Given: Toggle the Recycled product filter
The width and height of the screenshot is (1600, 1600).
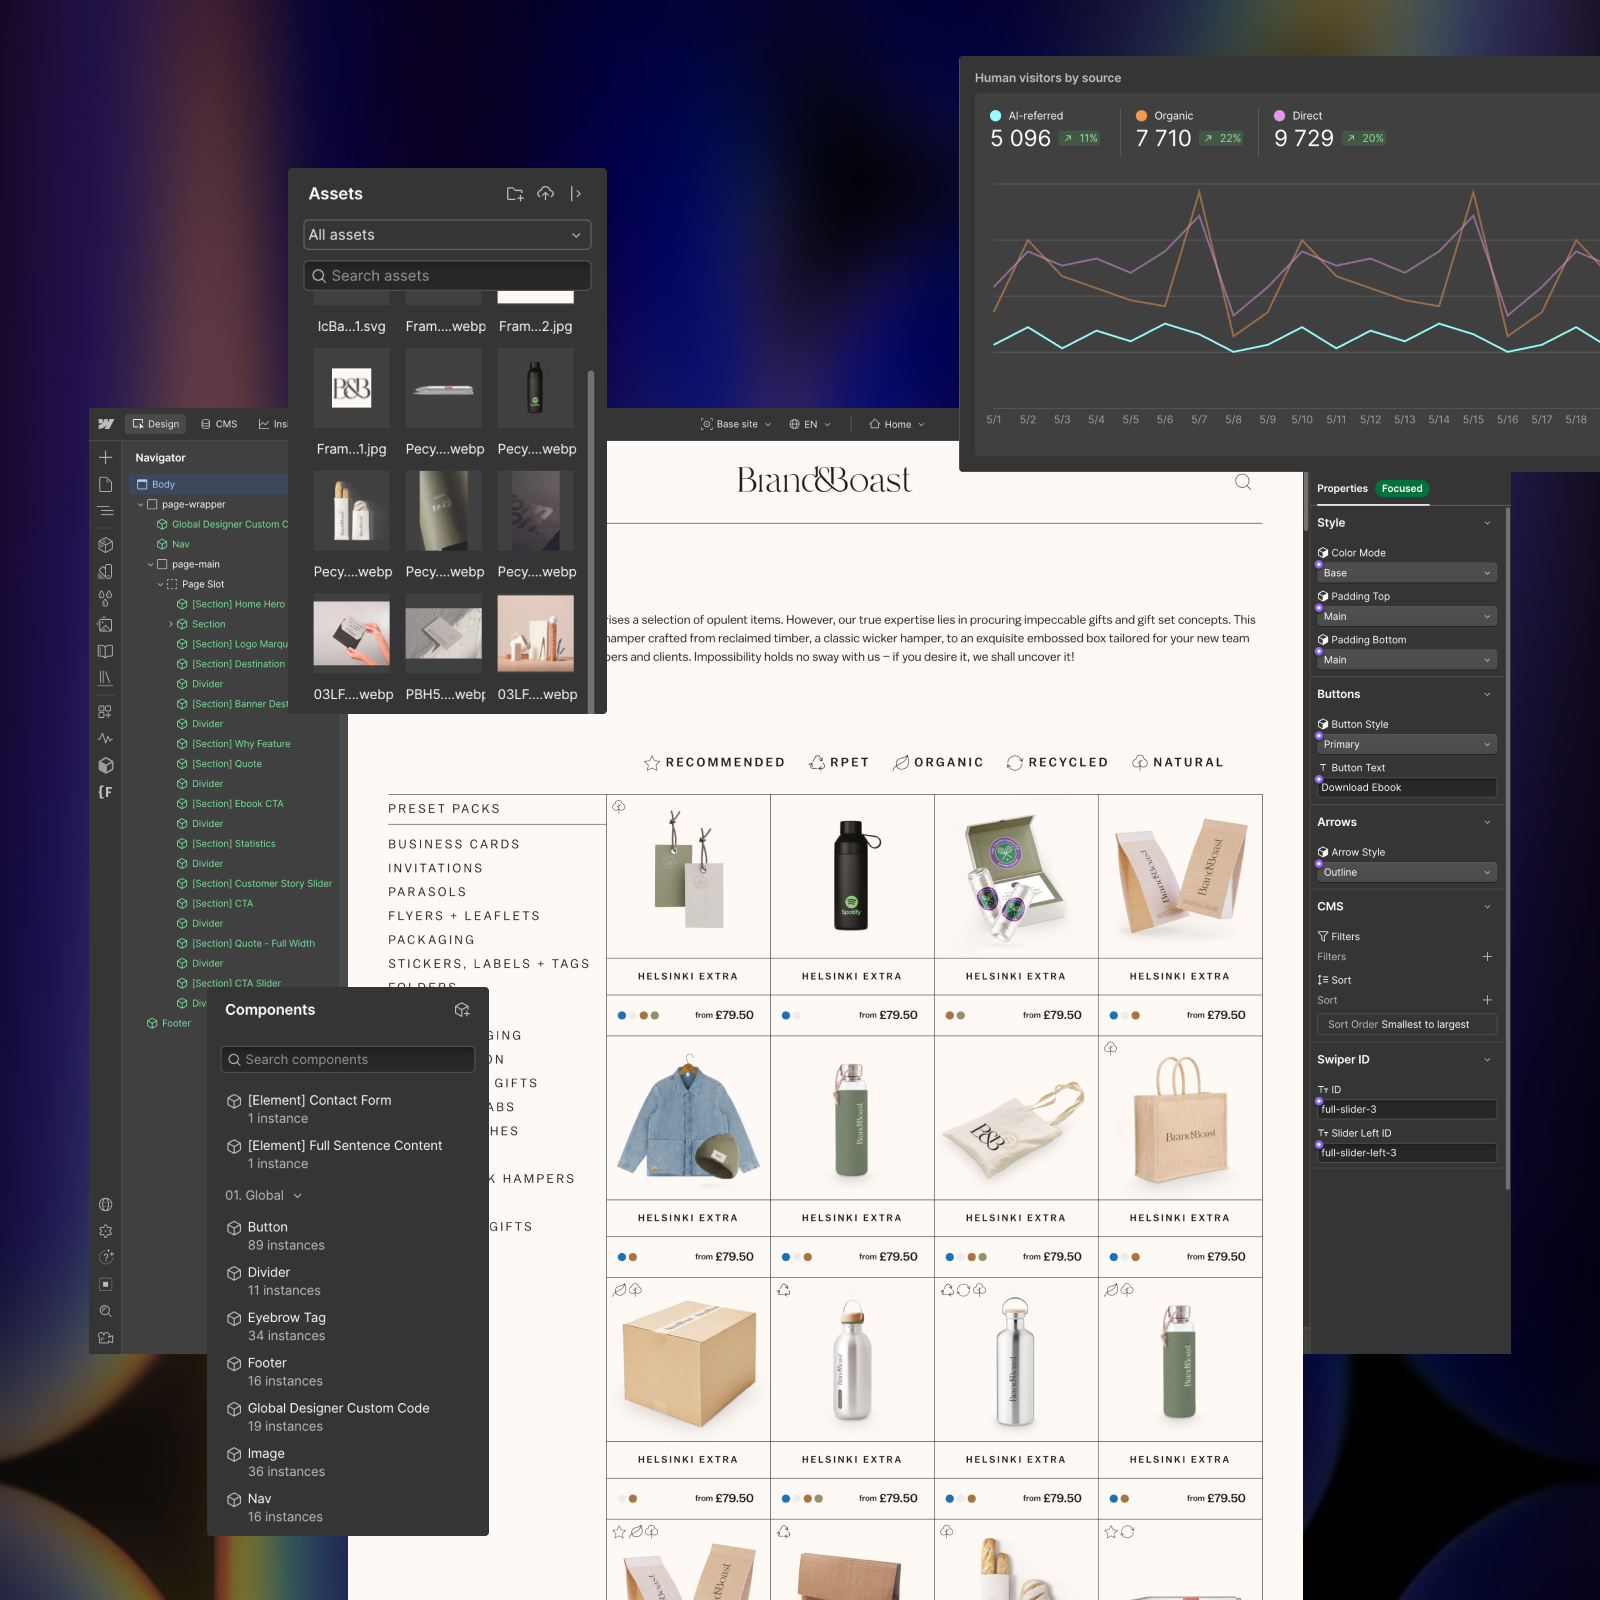Looking at the screenshot, I should [1057, 763].
